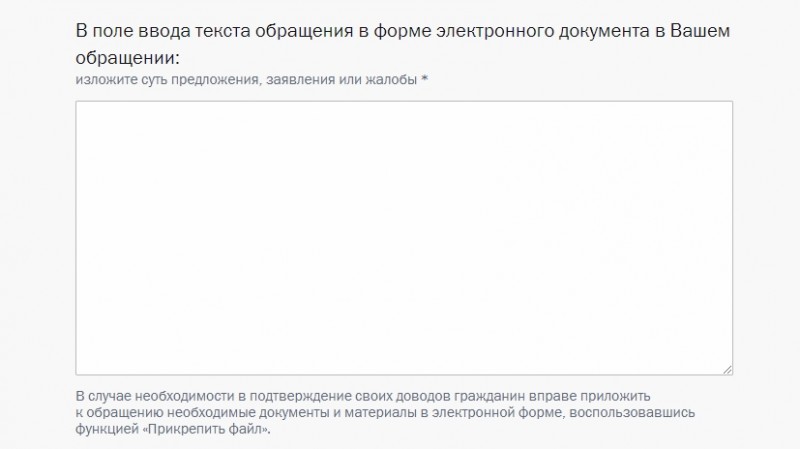Click the «Прикрепить файл» text in hint
Image resolution: width=800 pixels, height=449 pixels.
(205, 429)
